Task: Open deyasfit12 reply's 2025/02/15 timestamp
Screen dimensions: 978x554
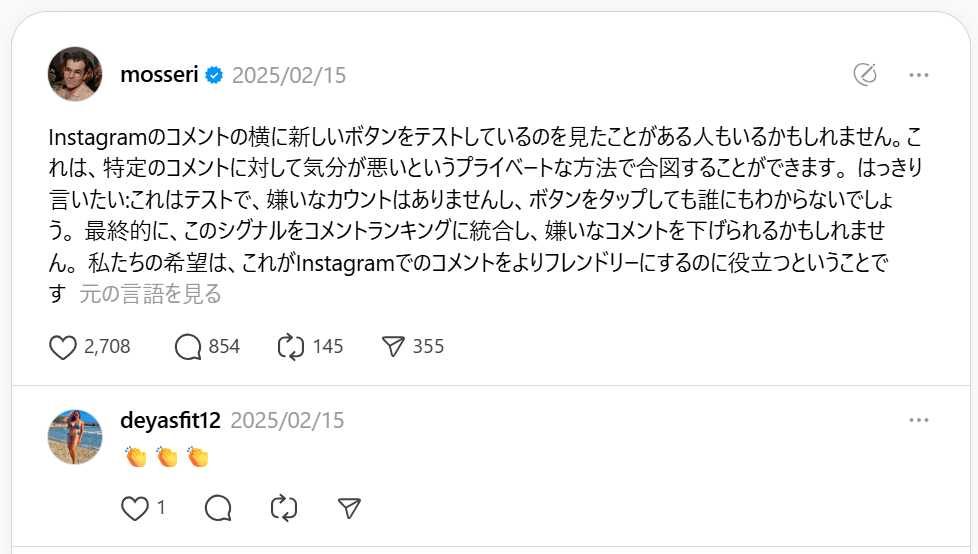Action: (x=287, y=421)
